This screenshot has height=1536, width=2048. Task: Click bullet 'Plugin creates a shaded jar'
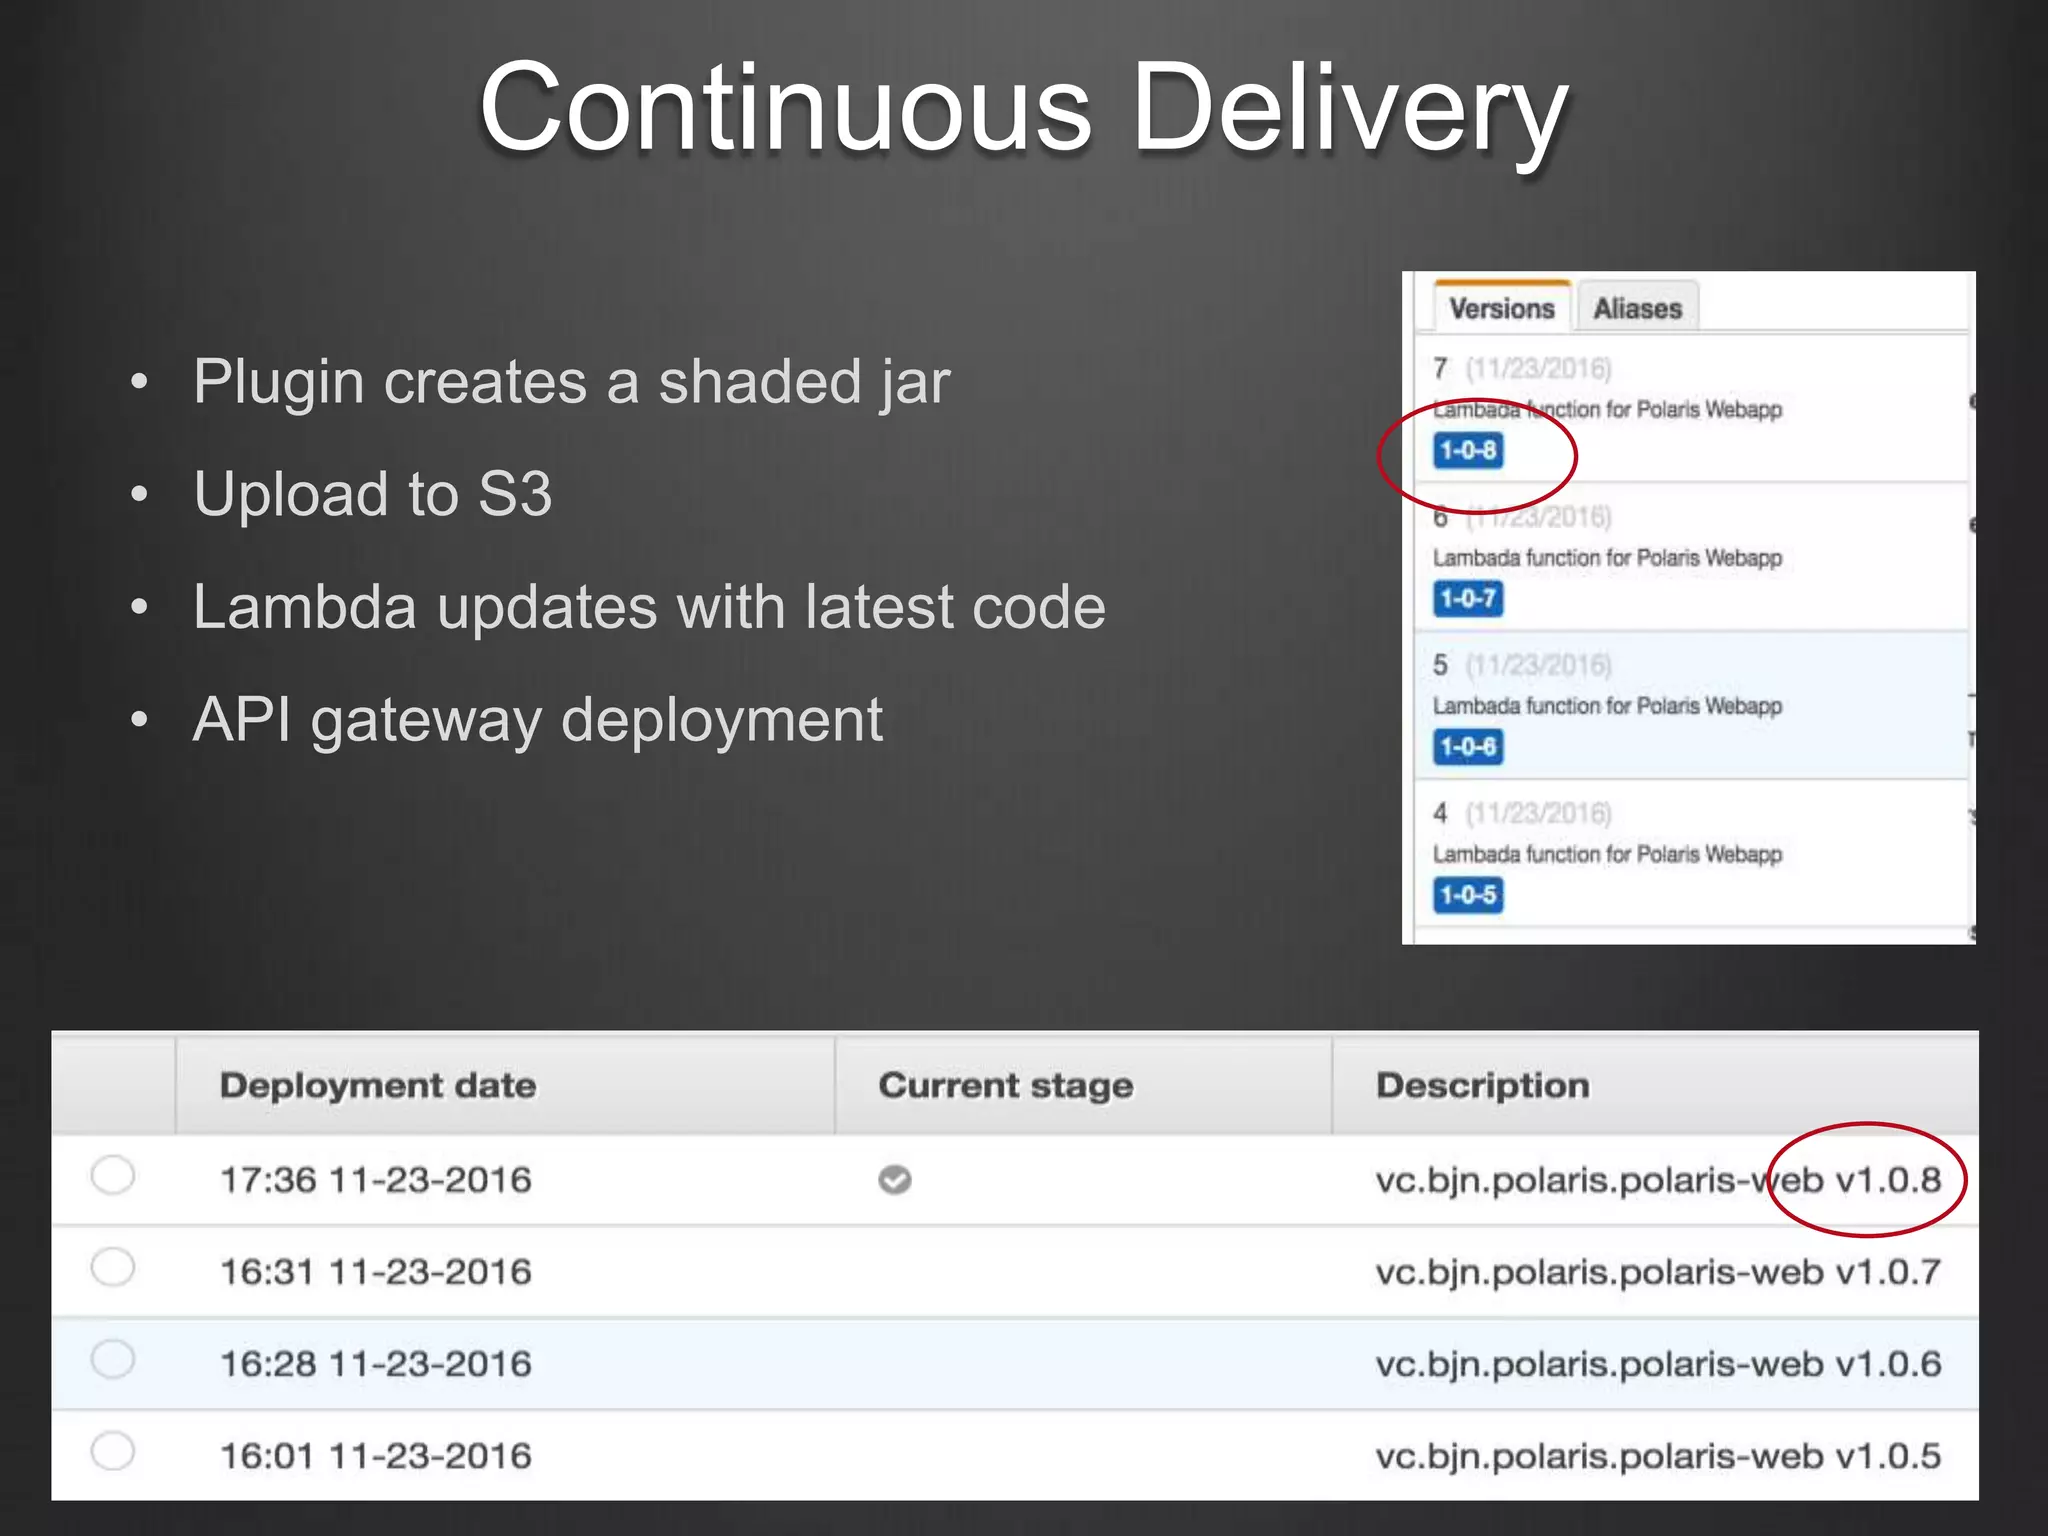tap(571, 382)
